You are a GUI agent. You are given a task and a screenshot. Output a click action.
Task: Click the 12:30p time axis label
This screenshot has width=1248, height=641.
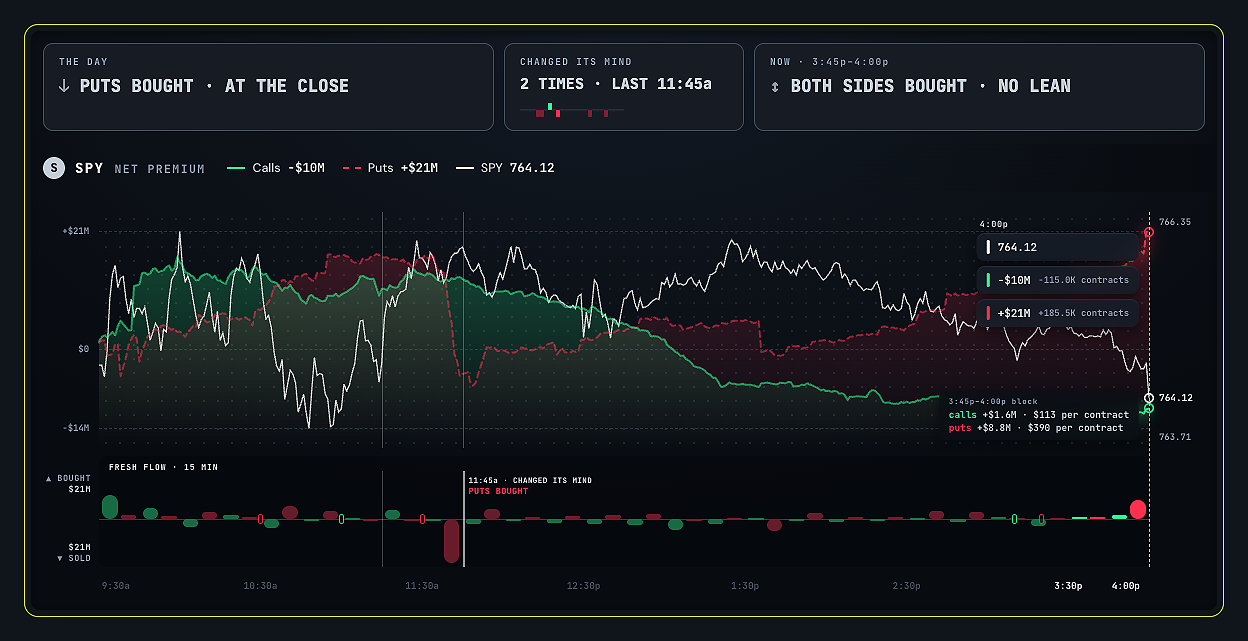tap(583, 585)
